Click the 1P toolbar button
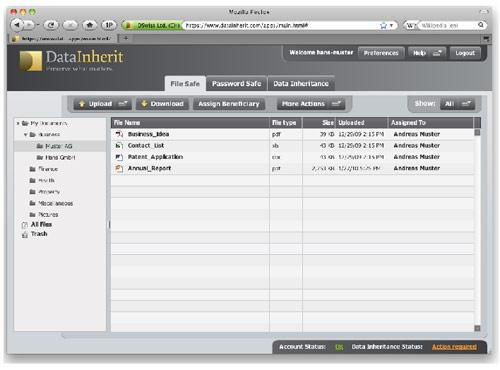500x370 pixels. [x=109, y=25]
